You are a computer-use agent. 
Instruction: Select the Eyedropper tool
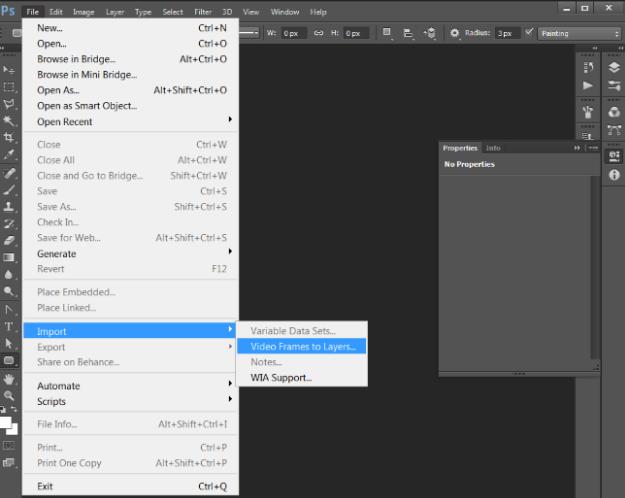pyautogui.click(x=8, y=155)
